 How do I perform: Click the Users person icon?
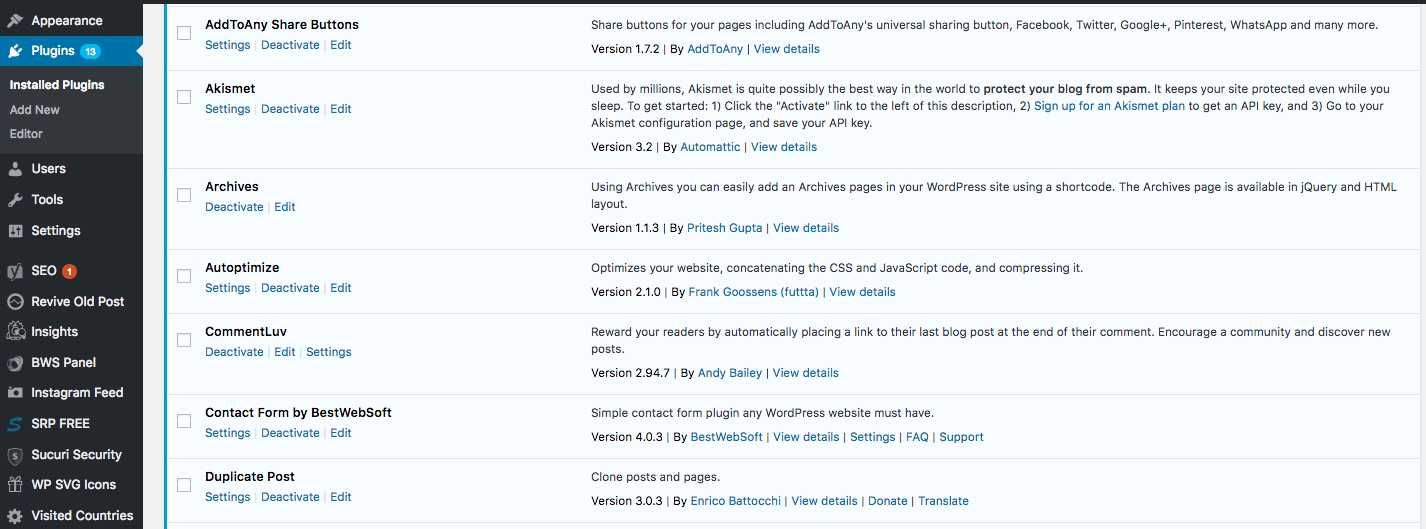pos(15,169)
